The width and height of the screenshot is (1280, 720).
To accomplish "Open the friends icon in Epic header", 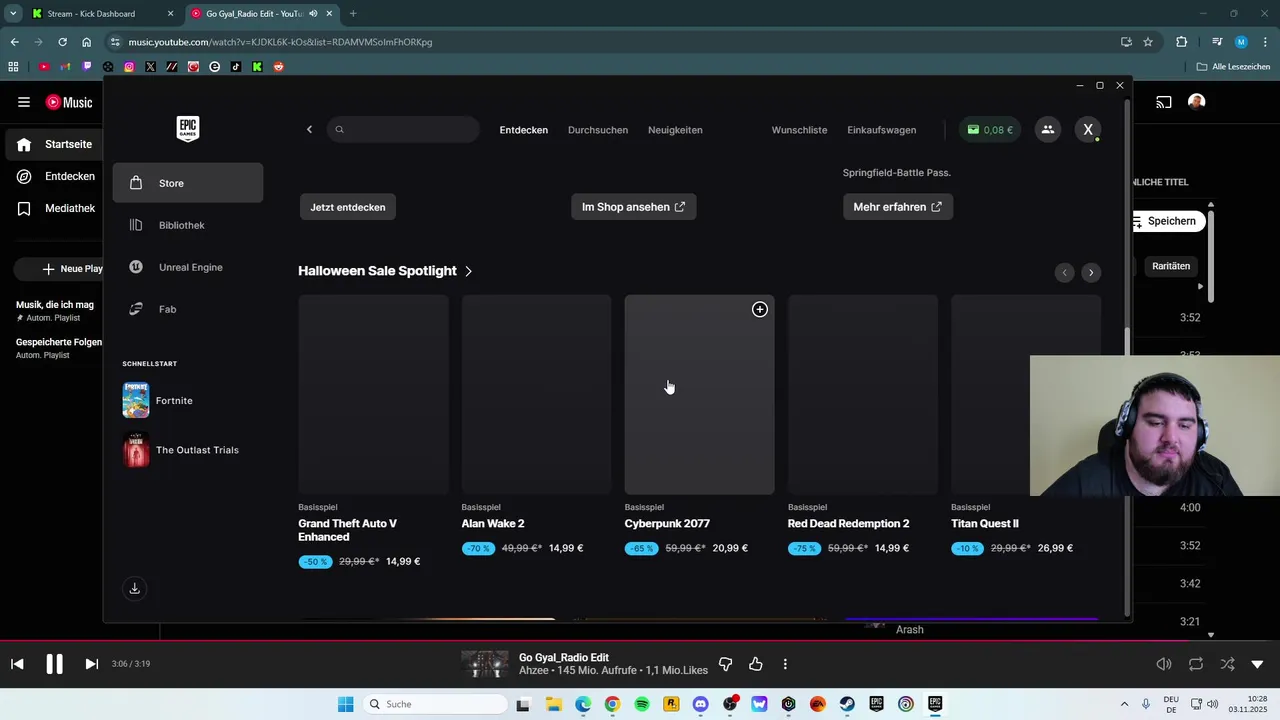I will tap(1047, 129).
